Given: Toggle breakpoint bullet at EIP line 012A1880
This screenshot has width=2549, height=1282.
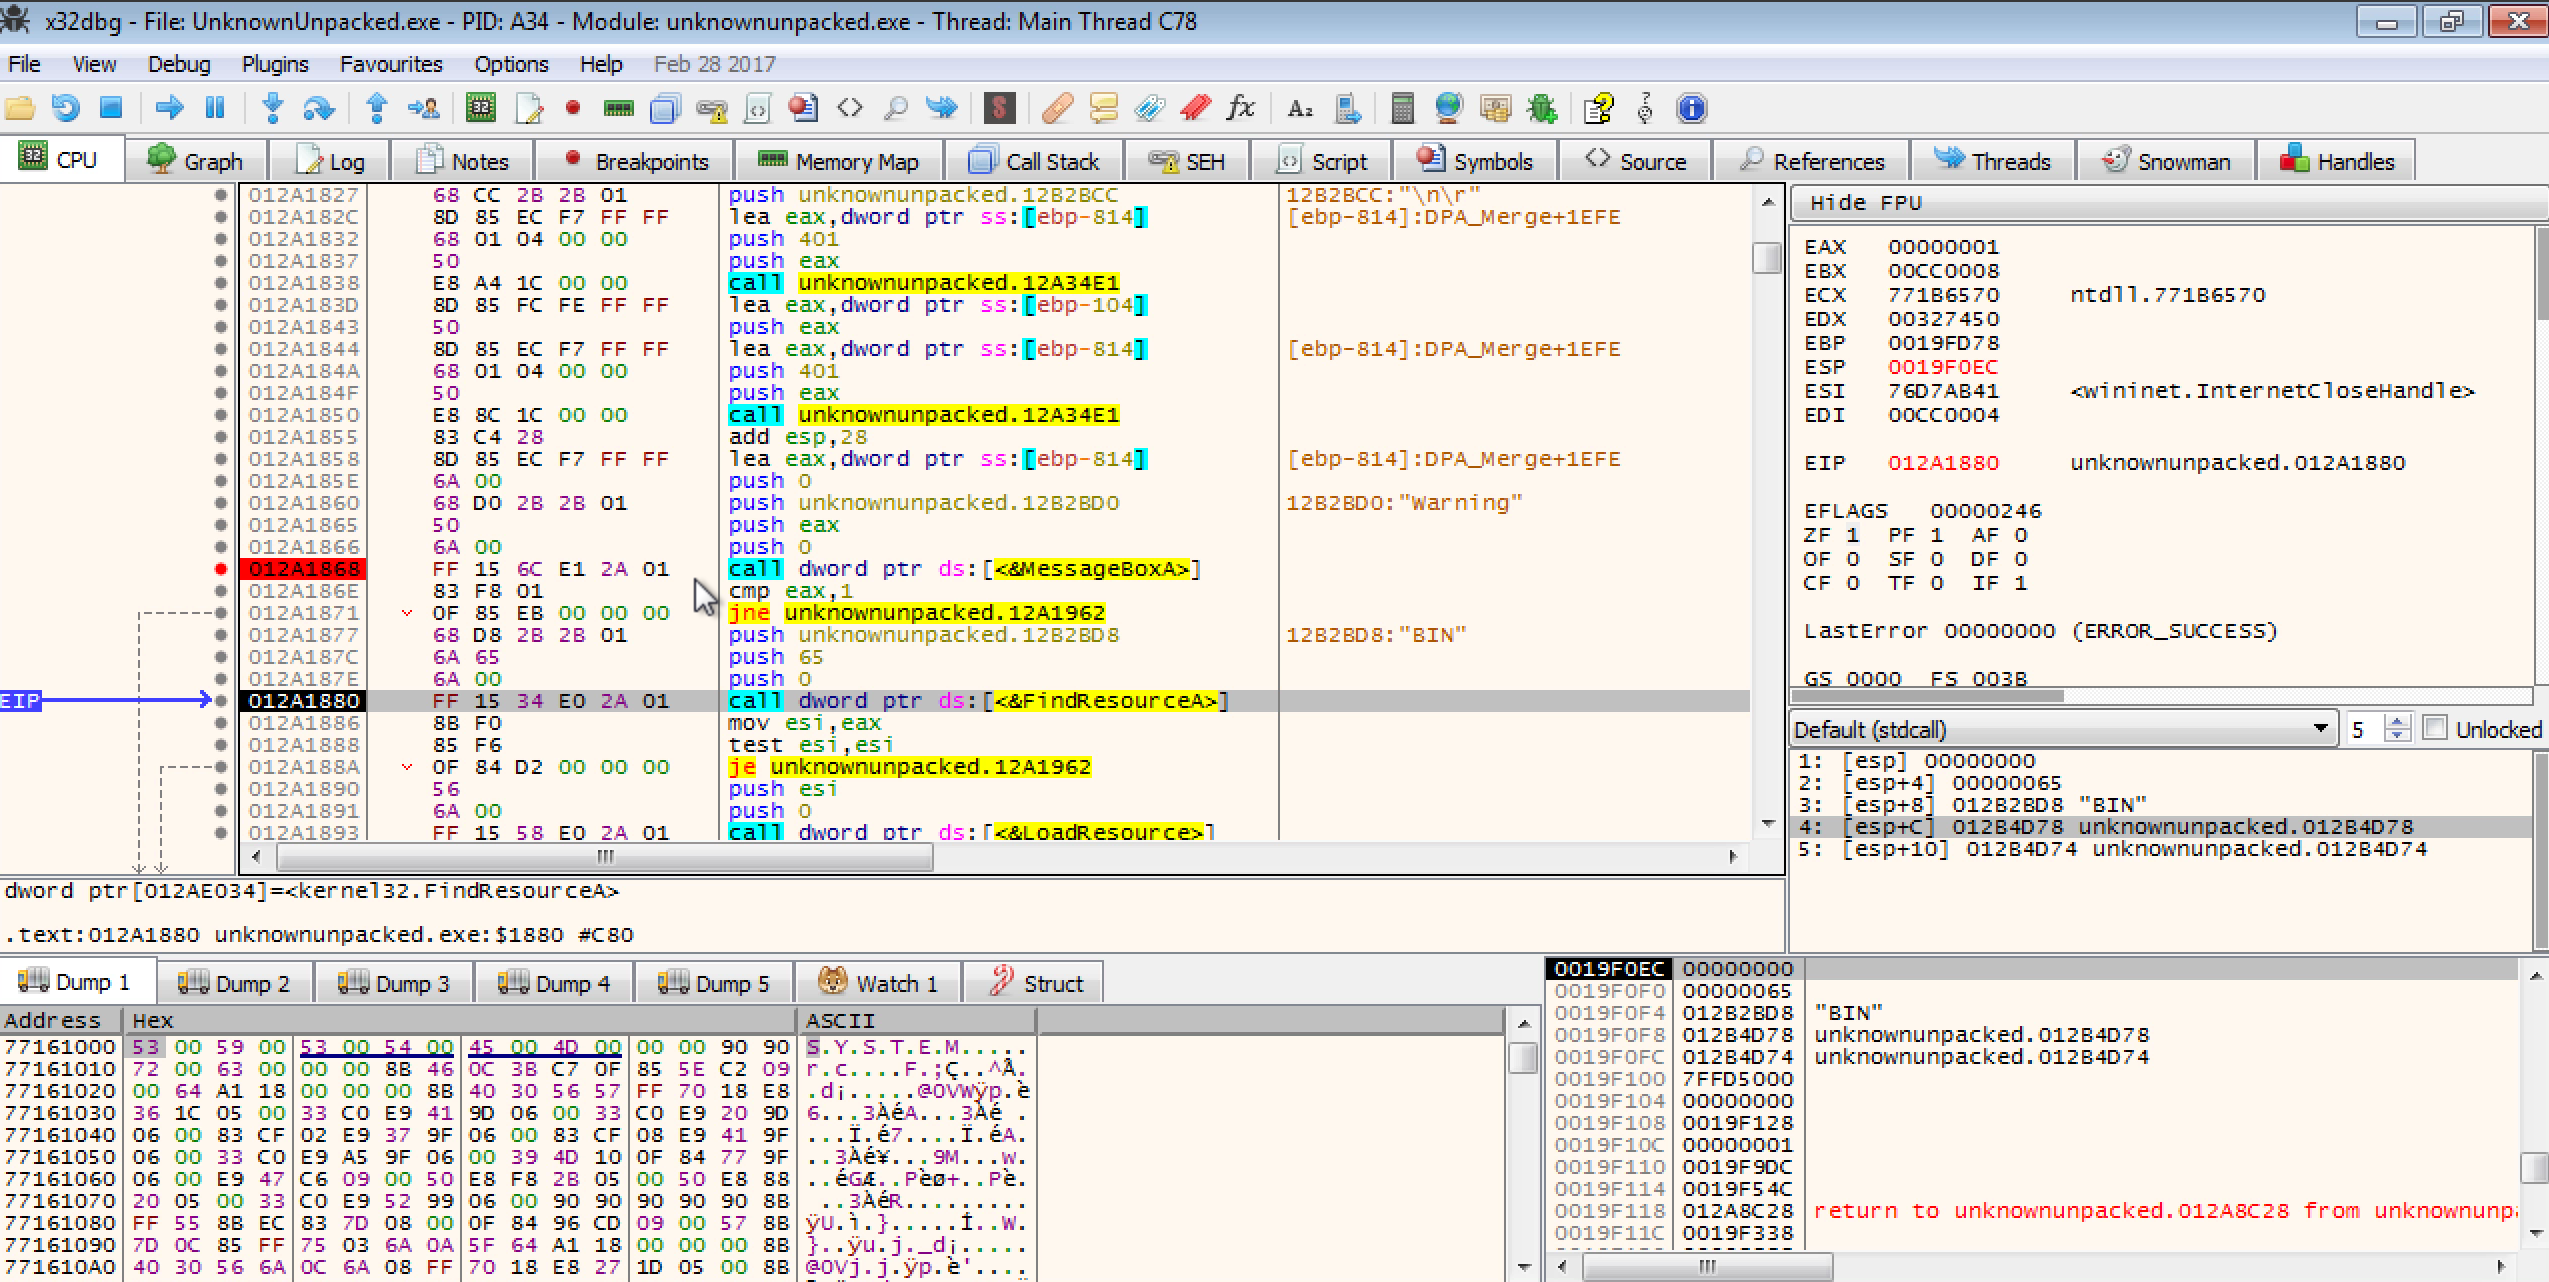Looking at the screenshot, I should 221,701.
